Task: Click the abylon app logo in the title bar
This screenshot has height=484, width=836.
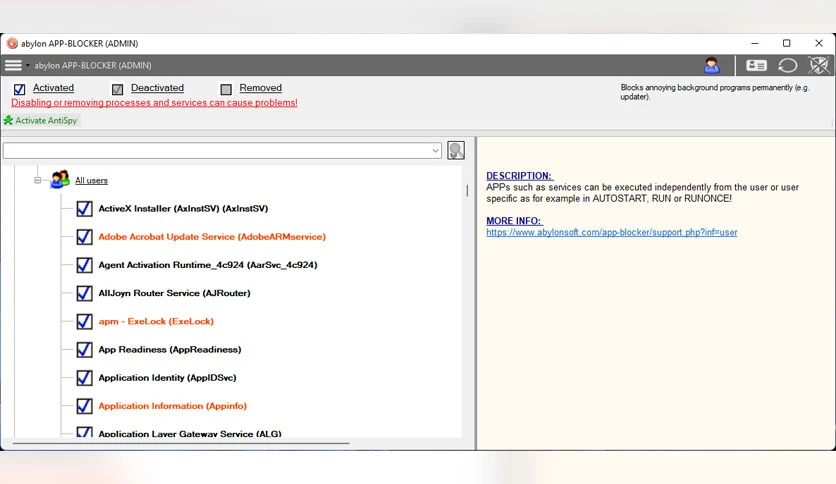Action: click(12, 43)
